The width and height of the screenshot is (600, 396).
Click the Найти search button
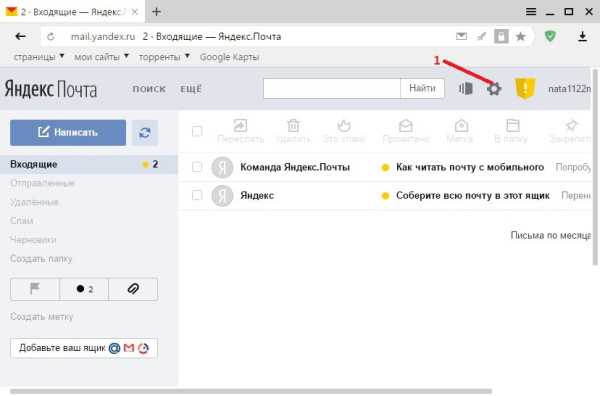tap(422, 88)
